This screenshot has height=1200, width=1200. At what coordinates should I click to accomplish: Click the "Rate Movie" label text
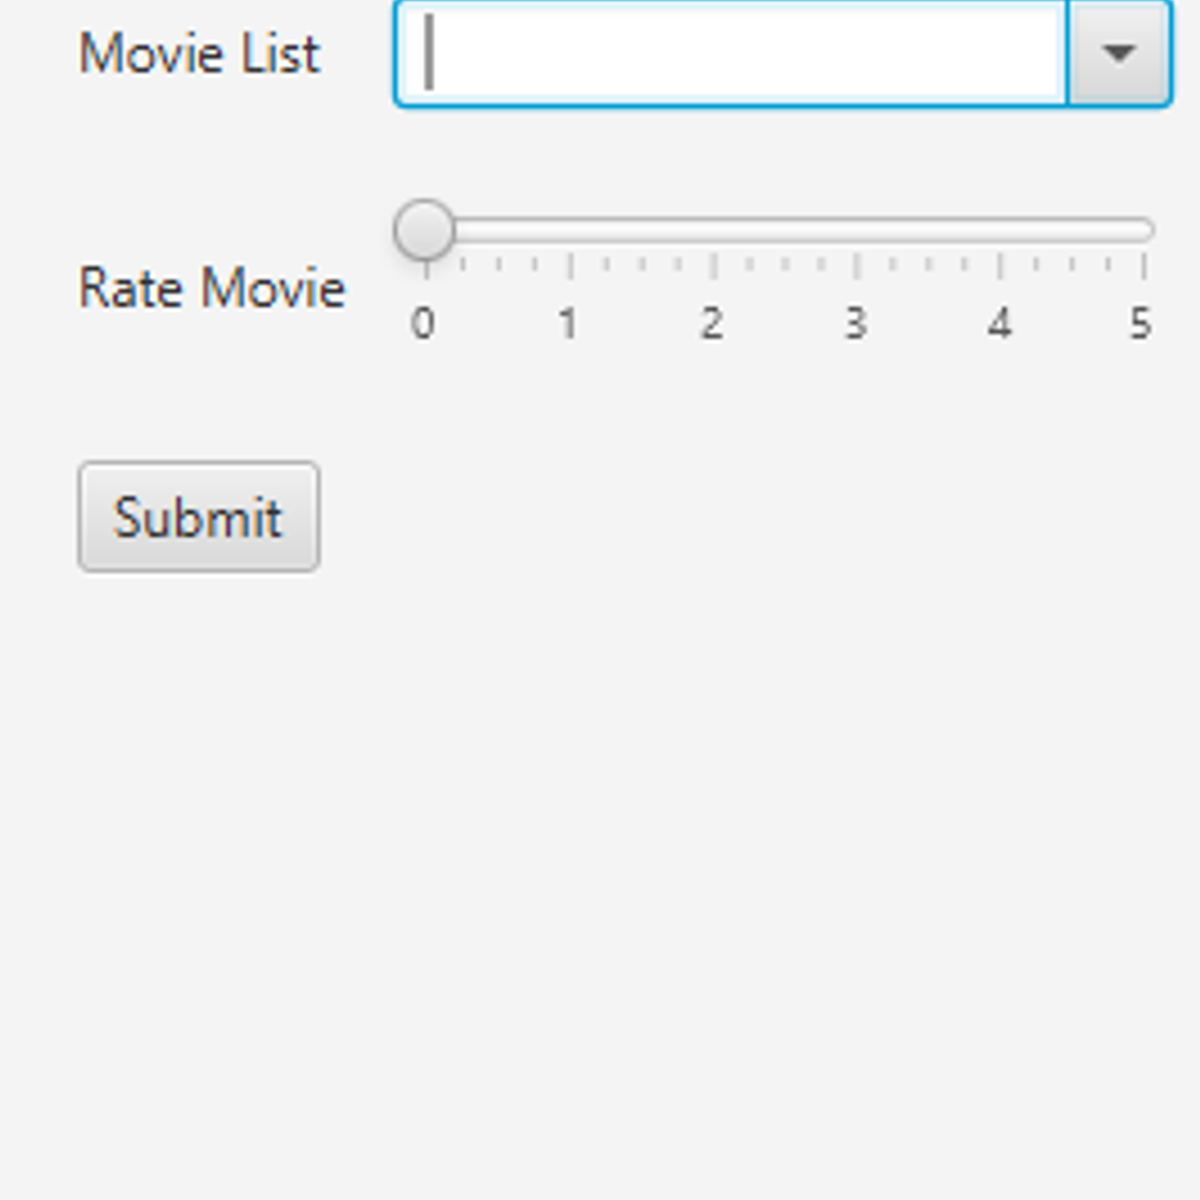tap(212, 288)
